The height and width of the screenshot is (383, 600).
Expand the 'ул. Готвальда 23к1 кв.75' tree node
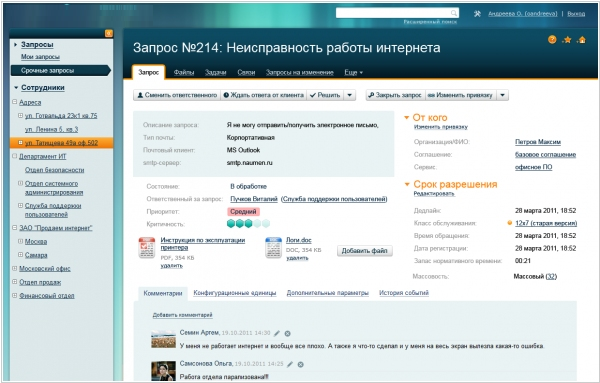point(21,115)
